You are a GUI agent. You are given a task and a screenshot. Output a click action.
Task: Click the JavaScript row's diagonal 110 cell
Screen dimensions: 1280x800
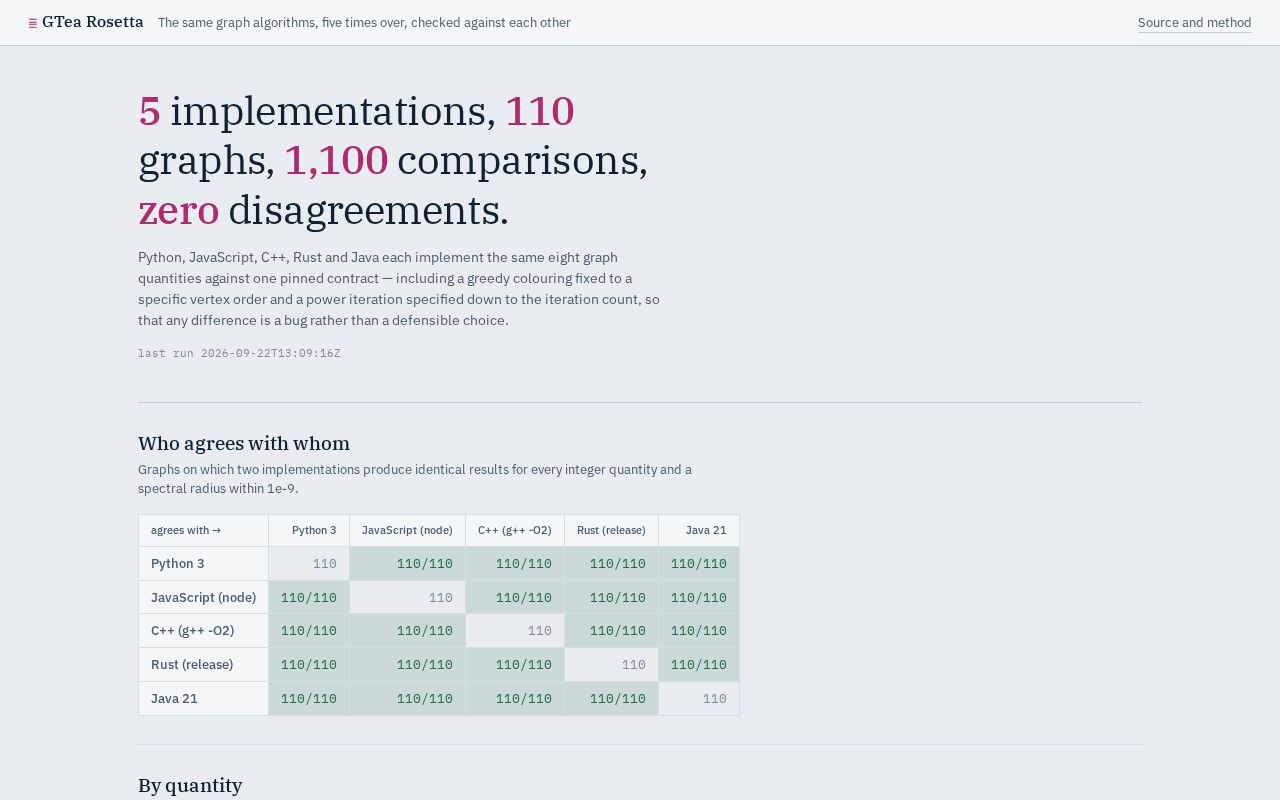tap(407, 598)
